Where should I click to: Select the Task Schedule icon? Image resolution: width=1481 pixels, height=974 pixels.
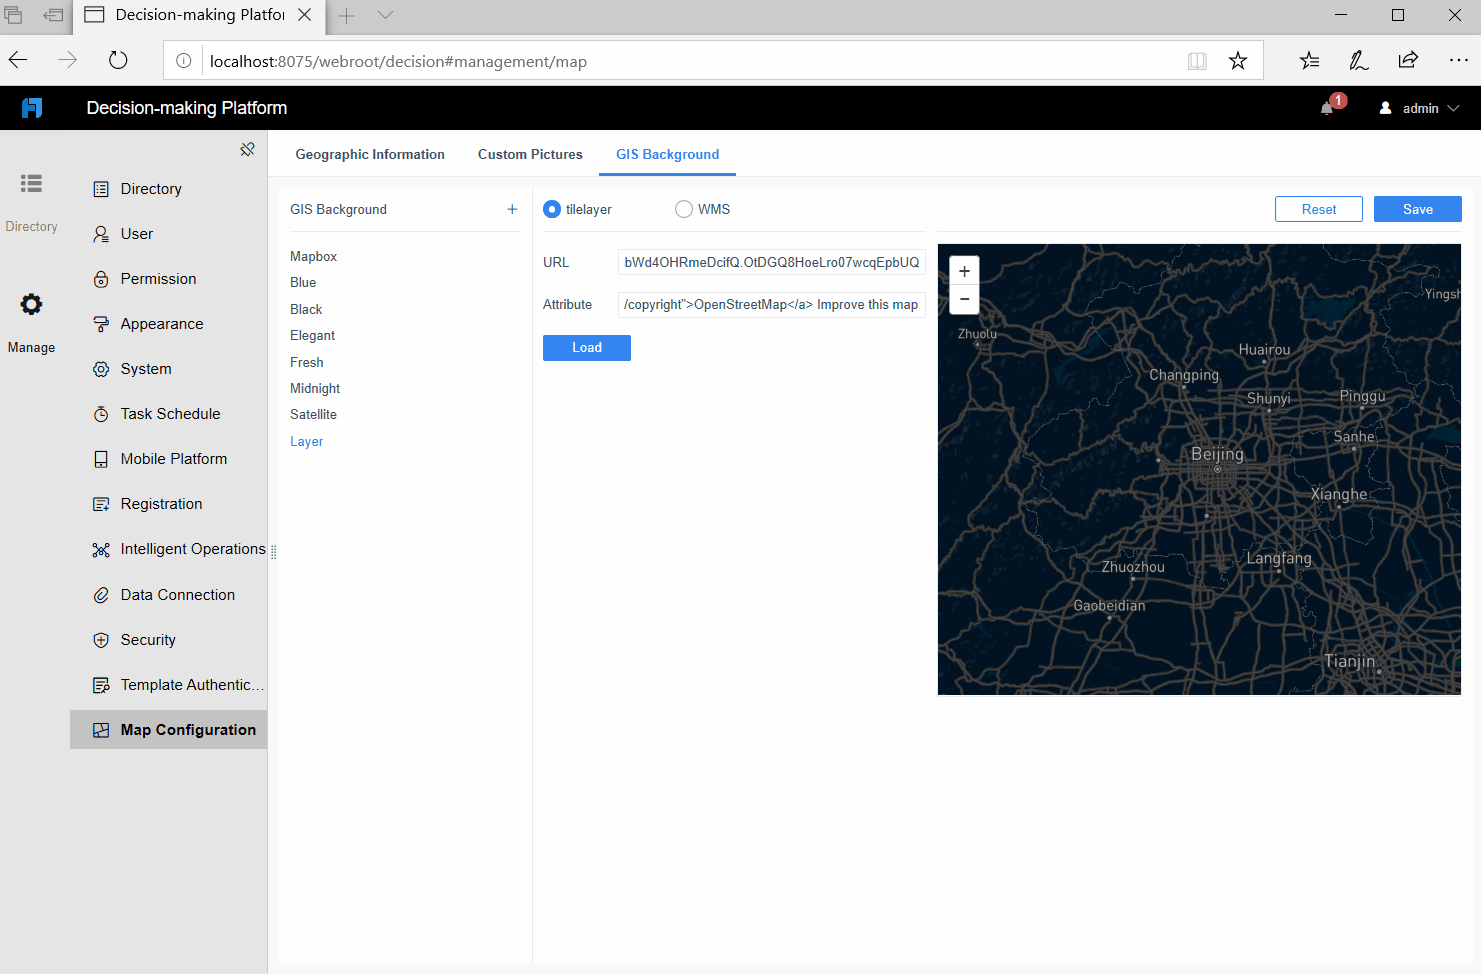(100, 413)
